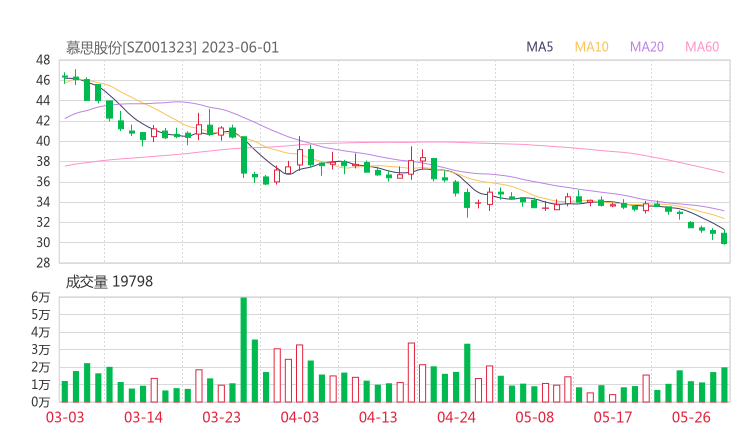Image resolution: width=740 pixels, height=440 pixels.
Task: Click the 5万 volume axis label
Action: point(41,314)
